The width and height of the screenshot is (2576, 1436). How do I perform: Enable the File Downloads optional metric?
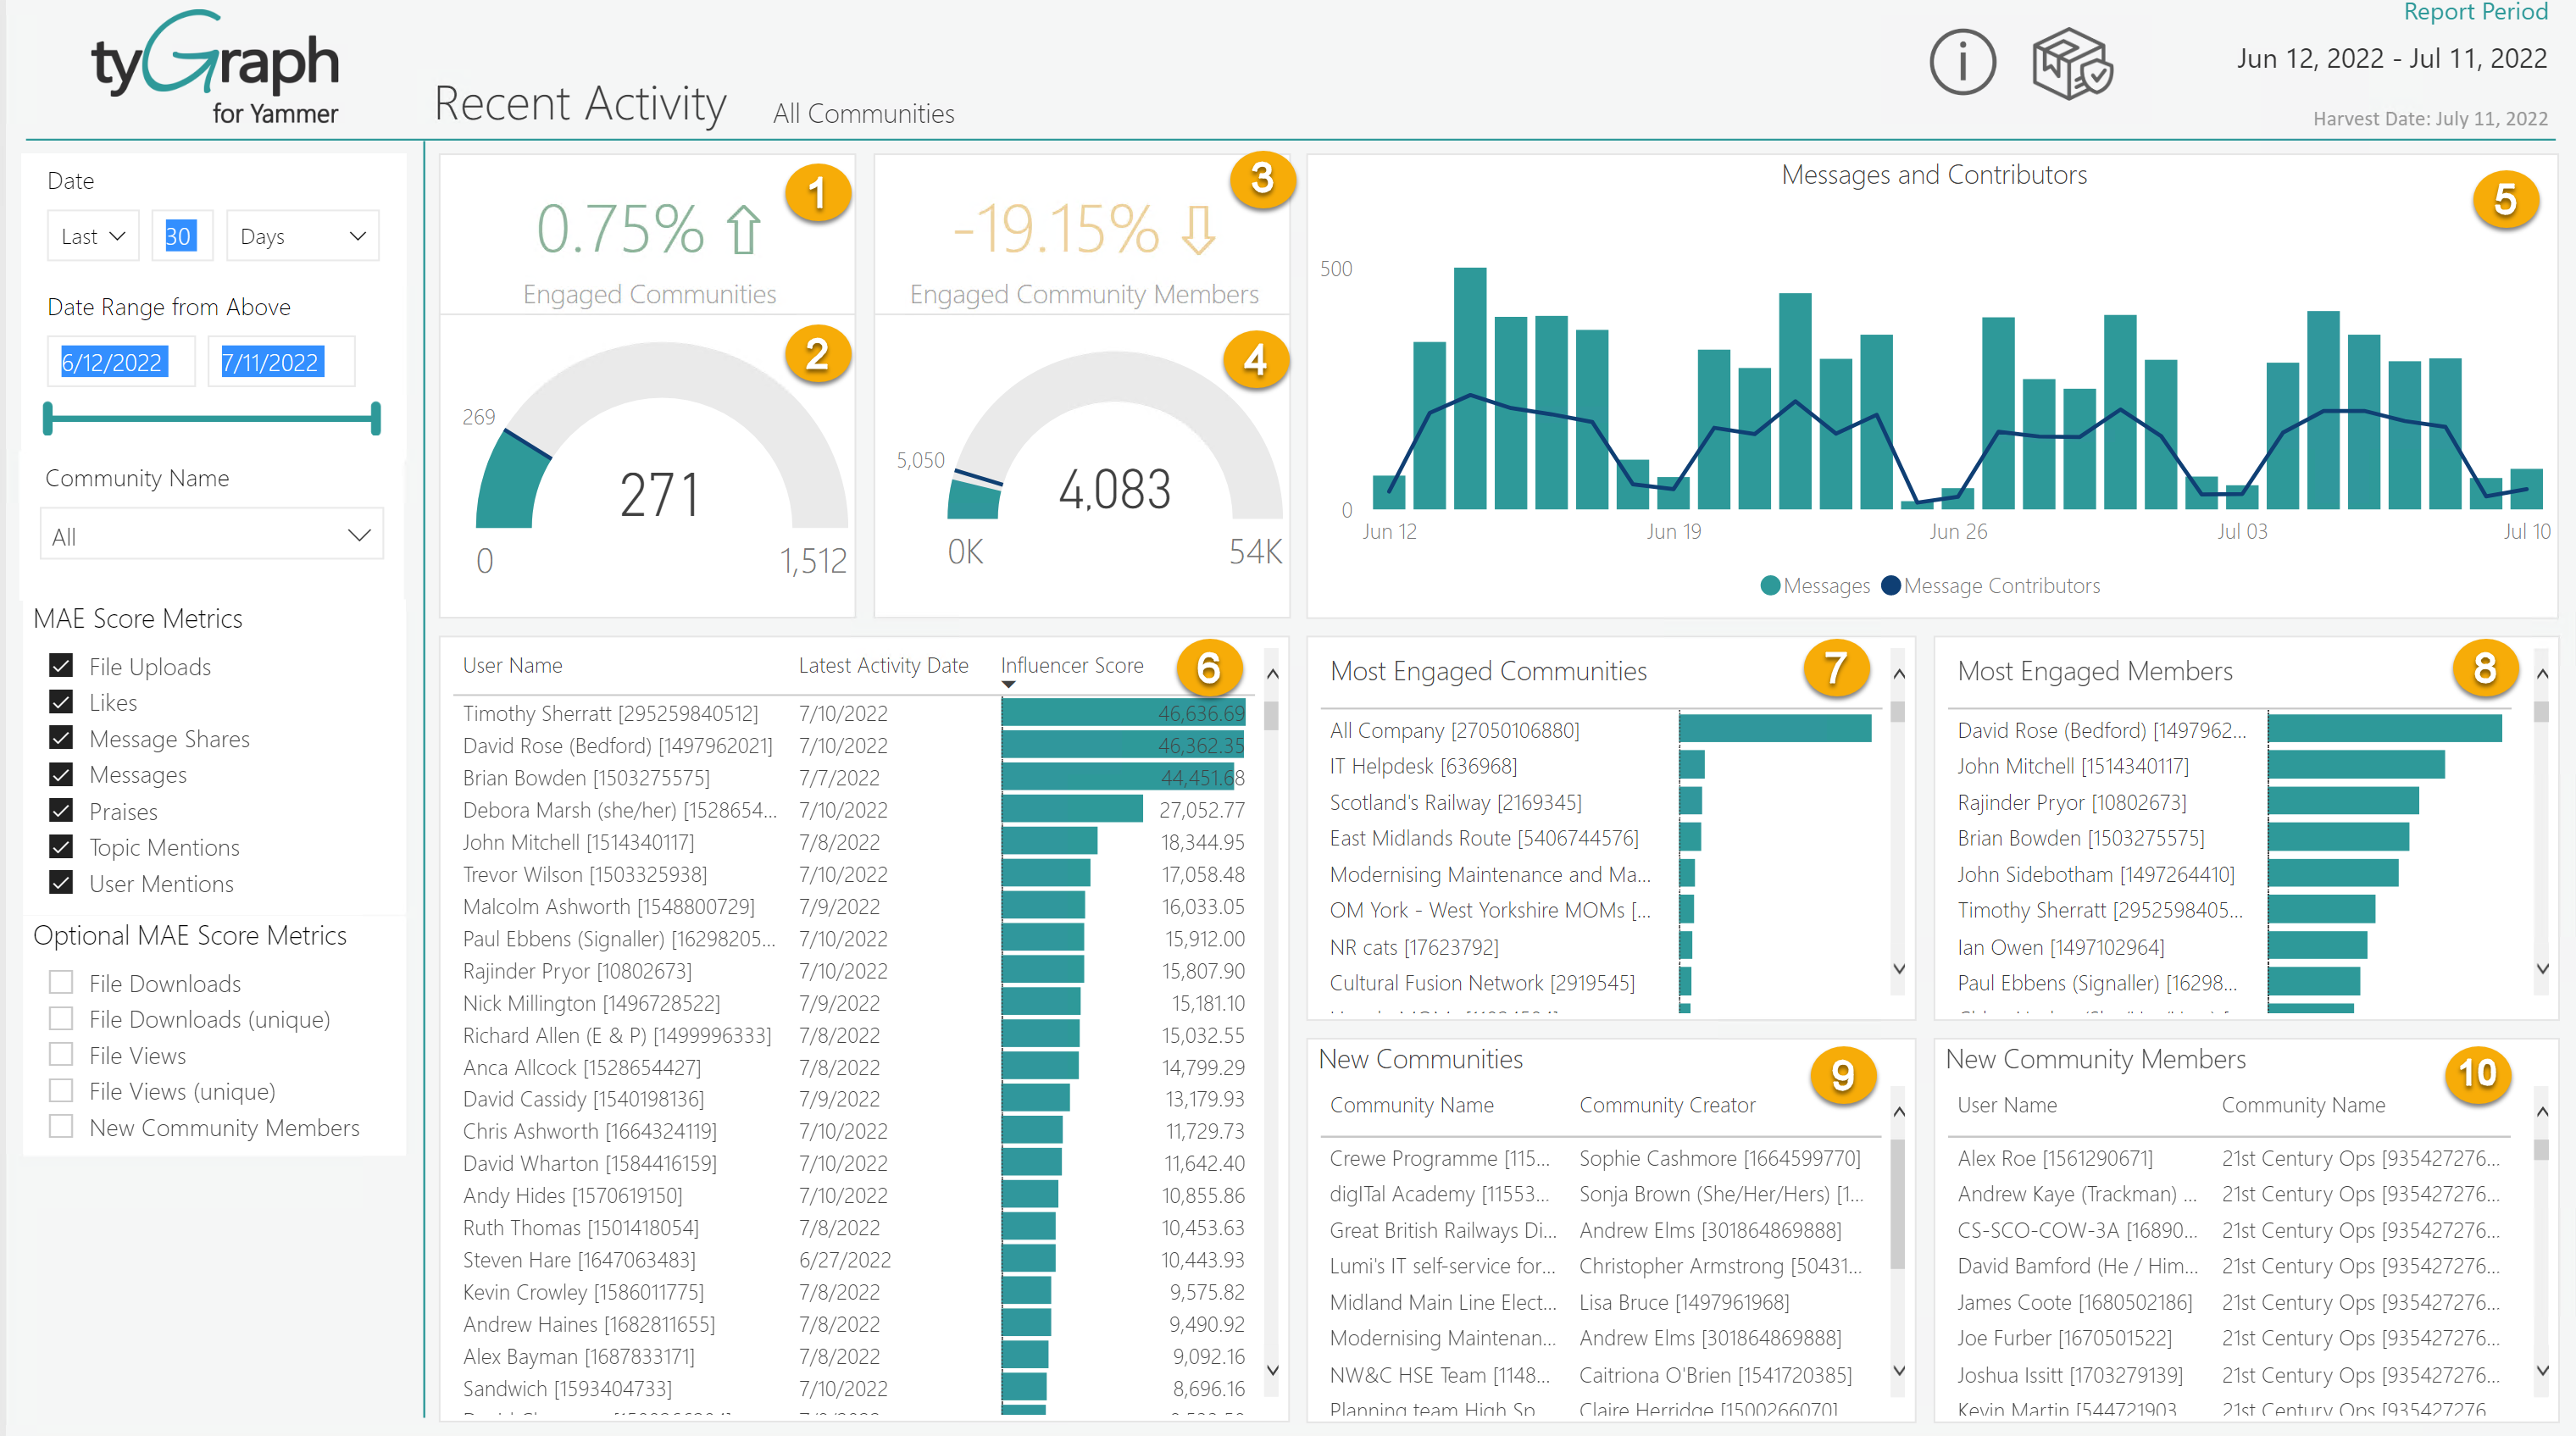(61, 983)
